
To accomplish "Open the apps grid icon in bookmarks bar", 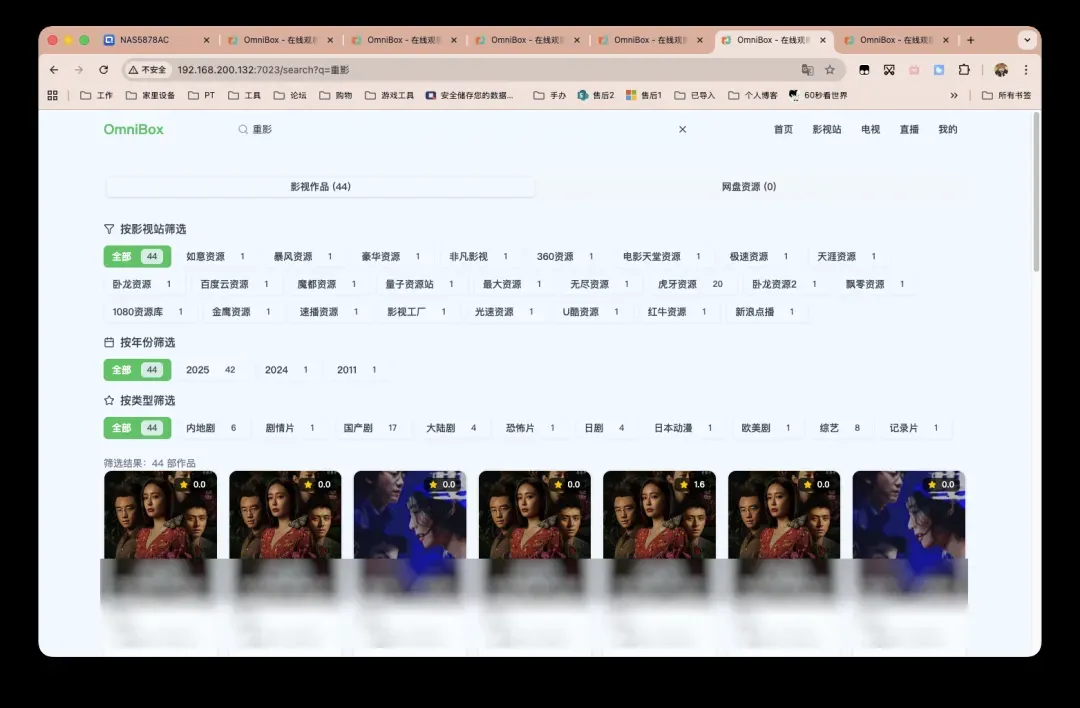I will pyautogui.click(x=53, y=96).
